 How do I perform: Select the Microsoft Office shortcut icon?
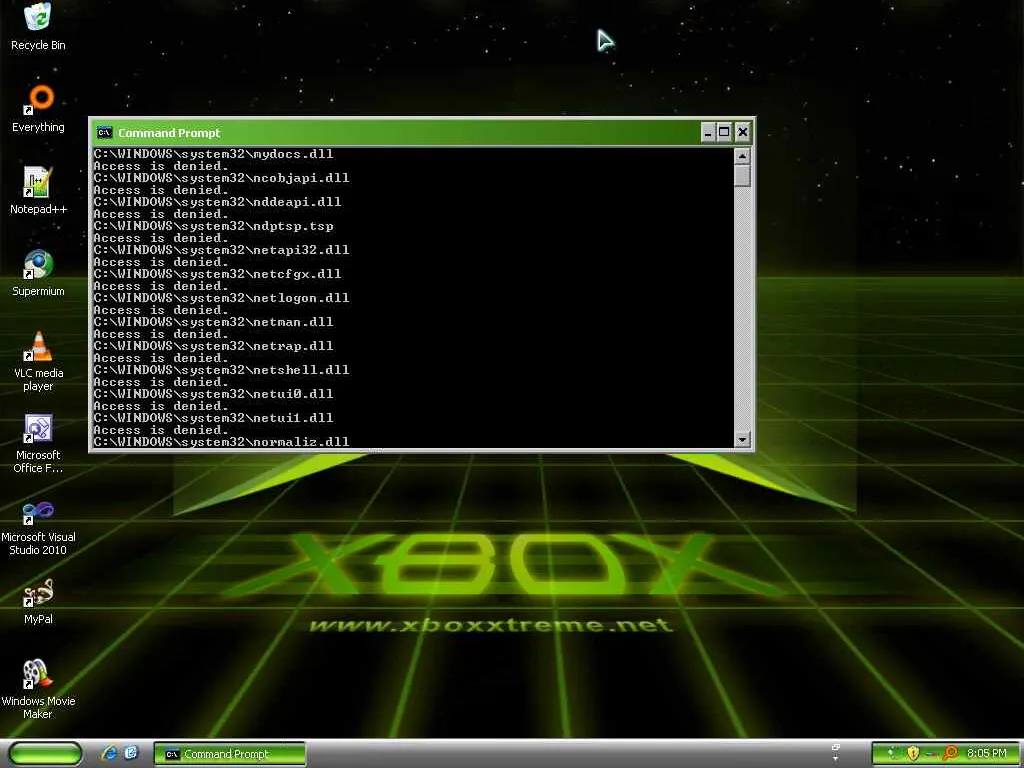click(x=38, y=443)
